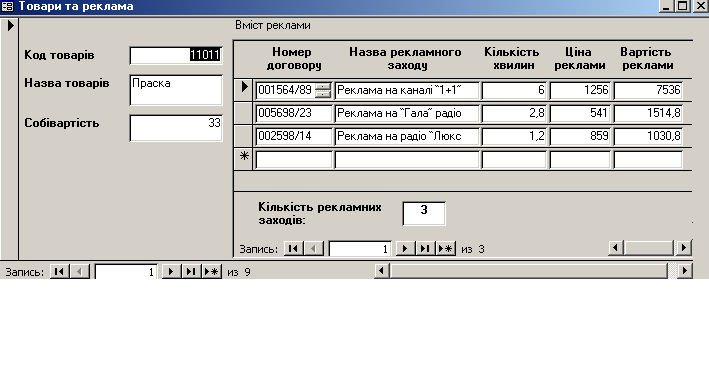Click the Вміст реклами subform label
Screen dimensions: 709x384
[x=273, y=25]
